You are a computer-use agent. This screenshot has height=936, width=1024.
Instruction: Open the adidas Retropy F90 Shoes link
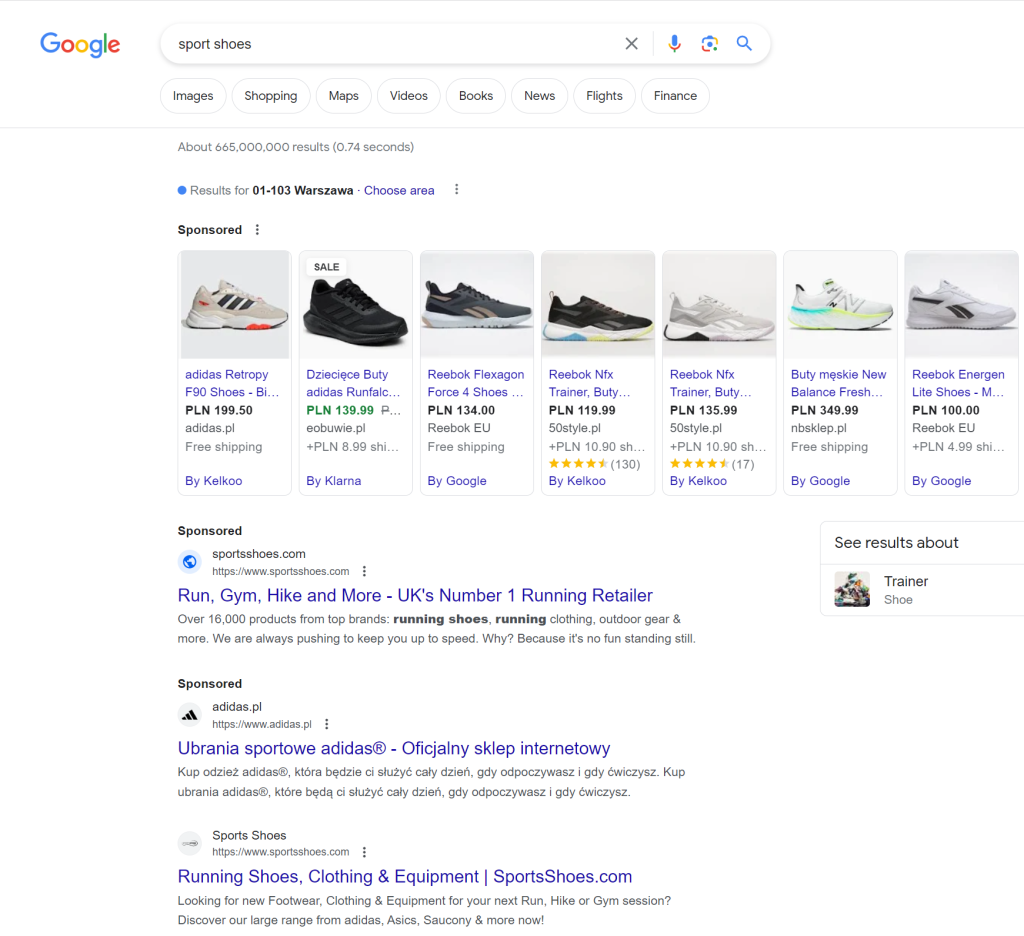[x=232, y=383]
